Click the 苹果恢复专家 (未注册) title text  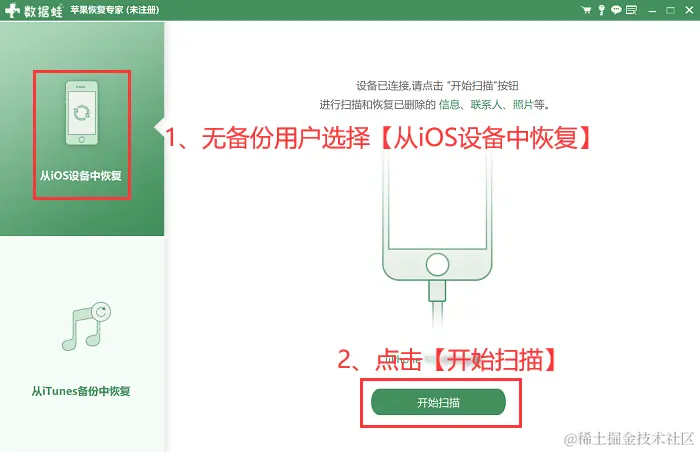click(115, 10)
